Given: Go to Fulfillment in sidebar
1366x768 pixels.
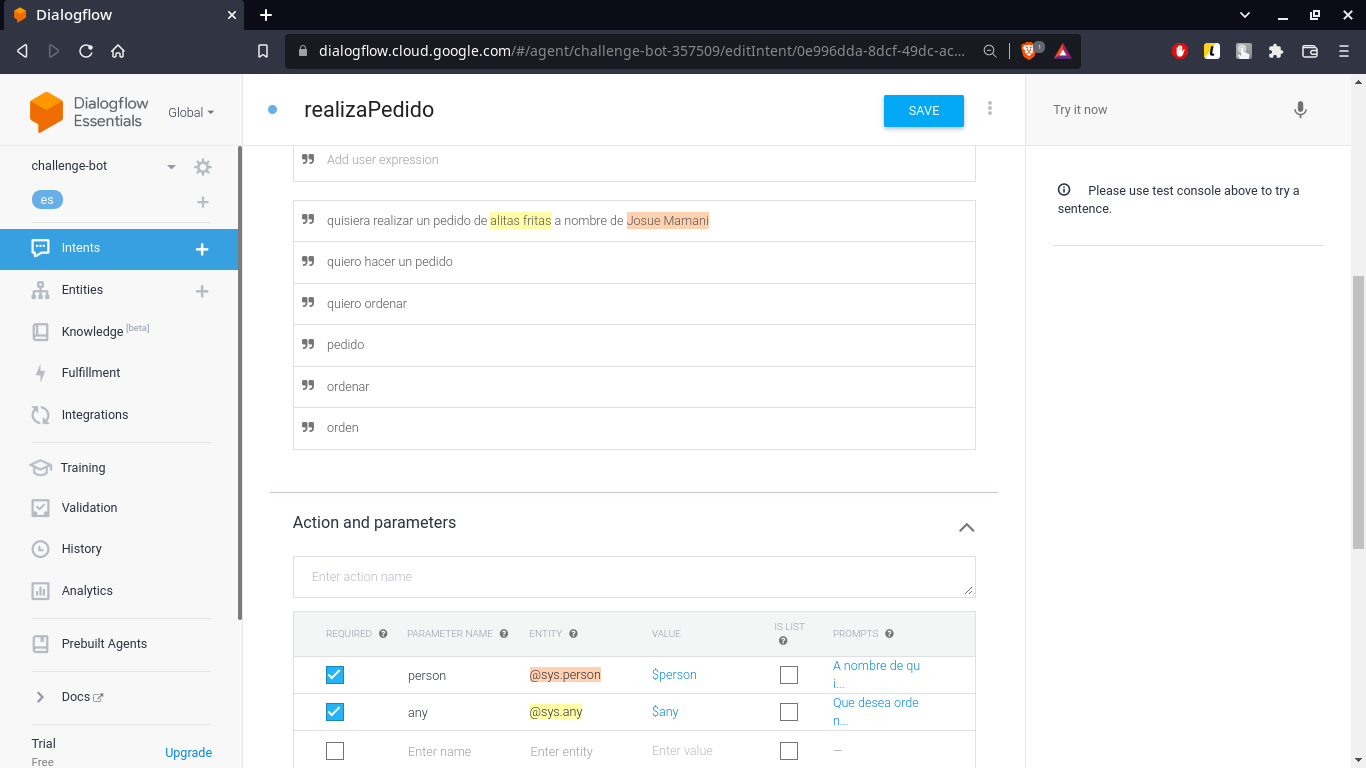Looking at the screenshot, I should click(91, 373).
